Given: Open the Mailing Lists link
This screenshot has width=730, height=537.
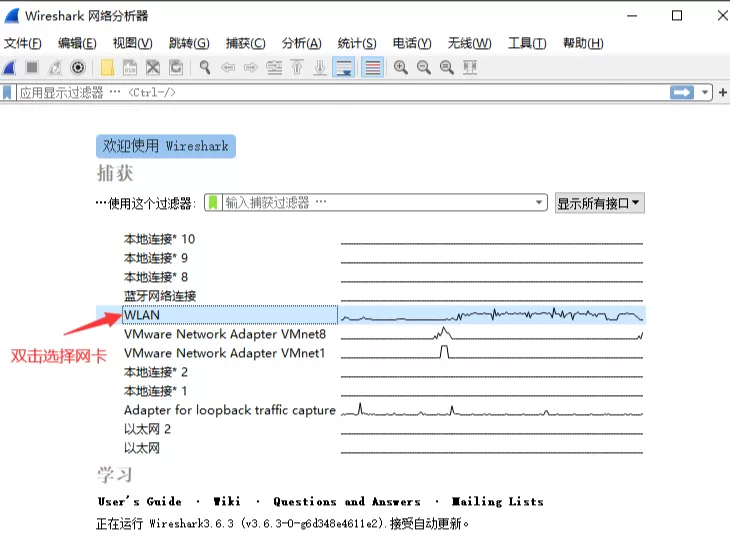Looking at the screenshot, I should [497, 502].
